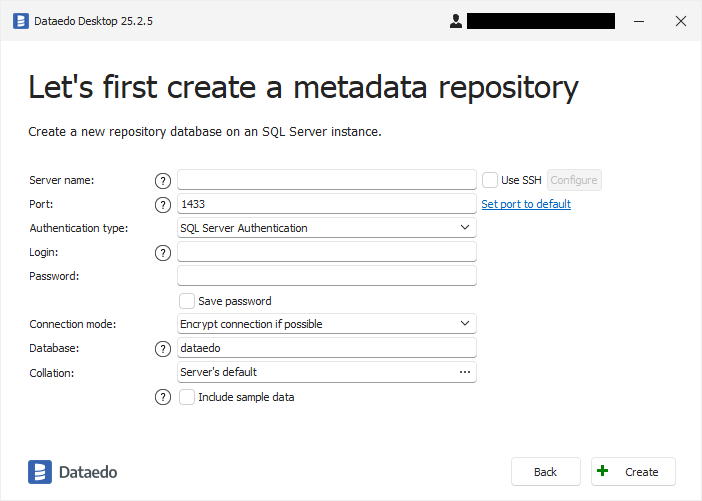Click the 'Connection mode:' label
The width and height of the screenshot is (702, 501).
73,324
